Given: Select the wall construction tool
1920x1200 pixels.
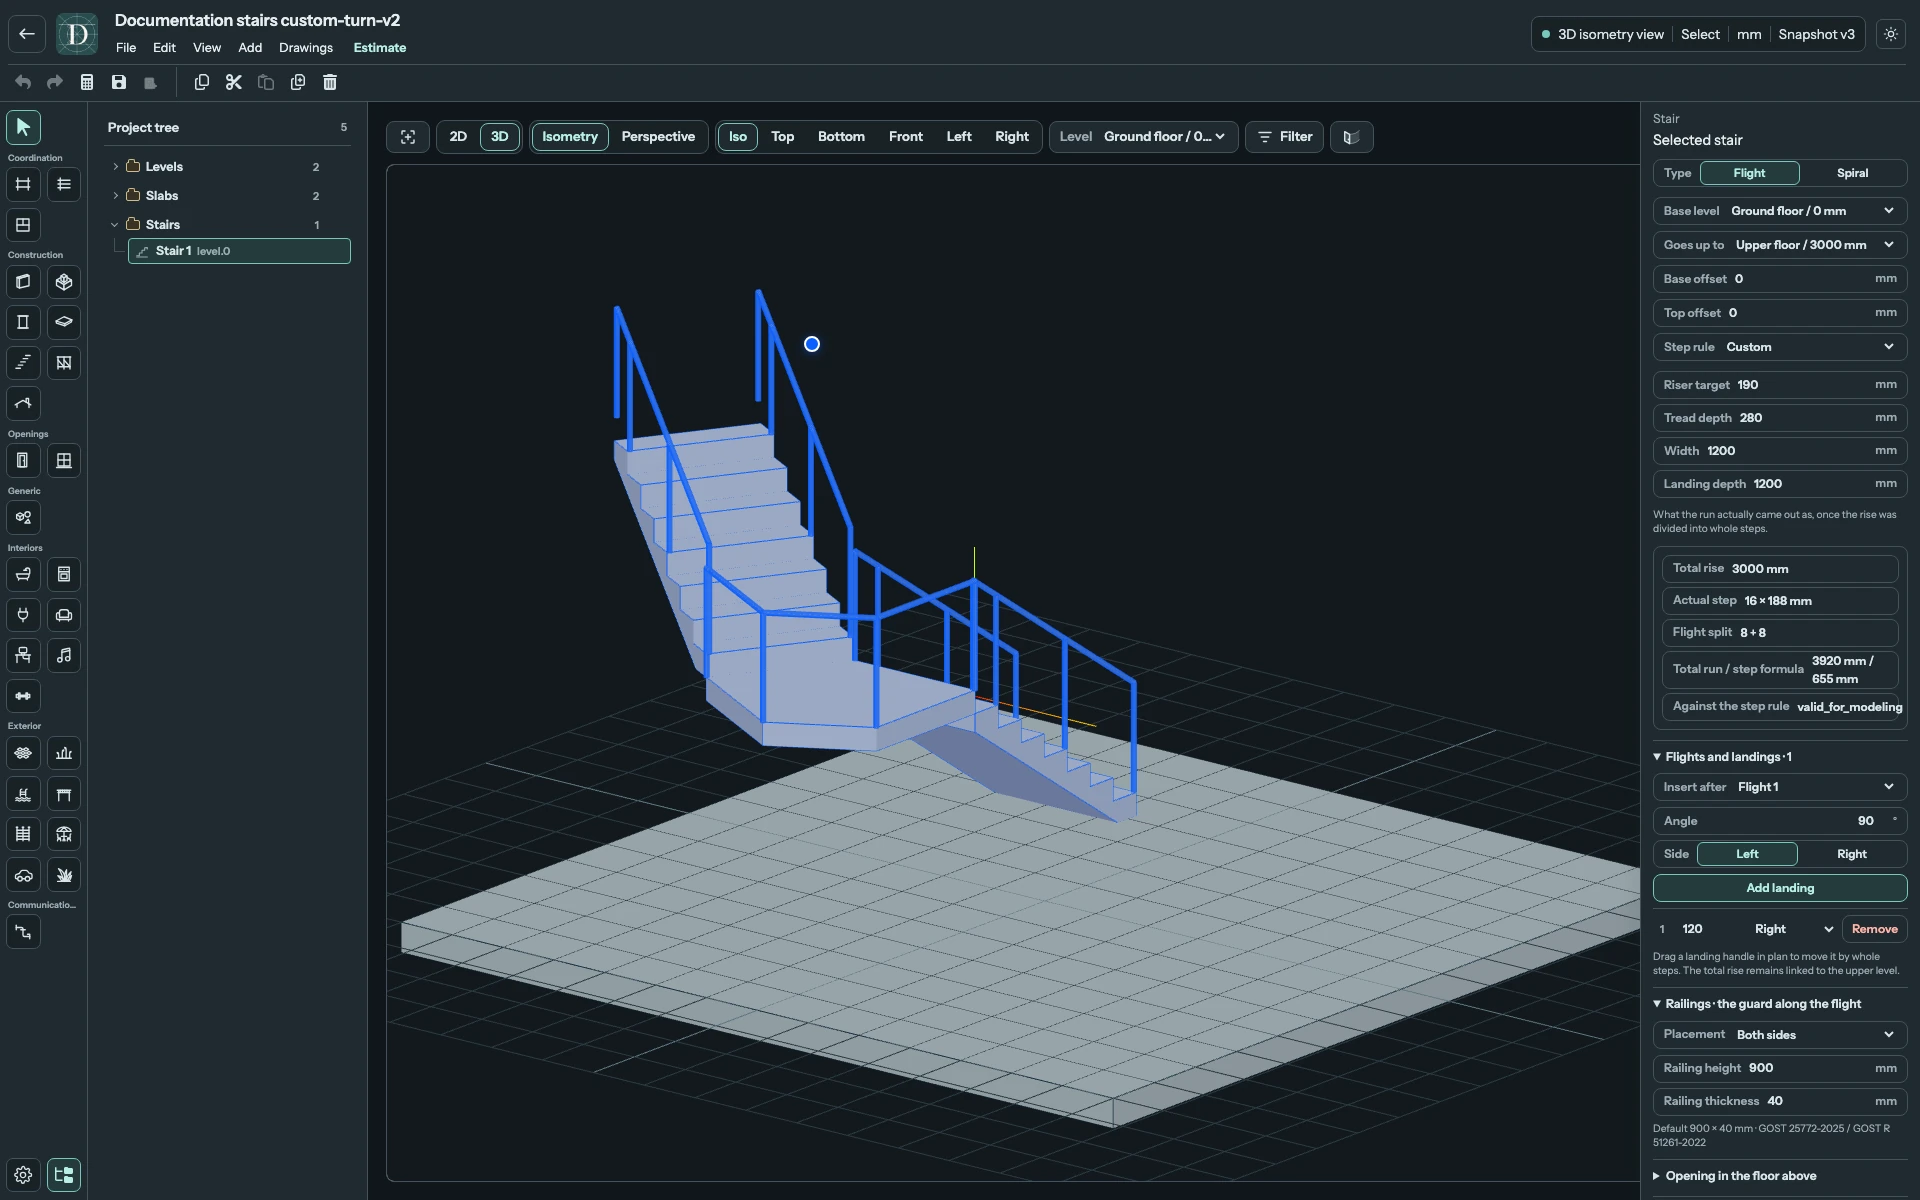Looking at the screenshot, I should tap(23, 282).
